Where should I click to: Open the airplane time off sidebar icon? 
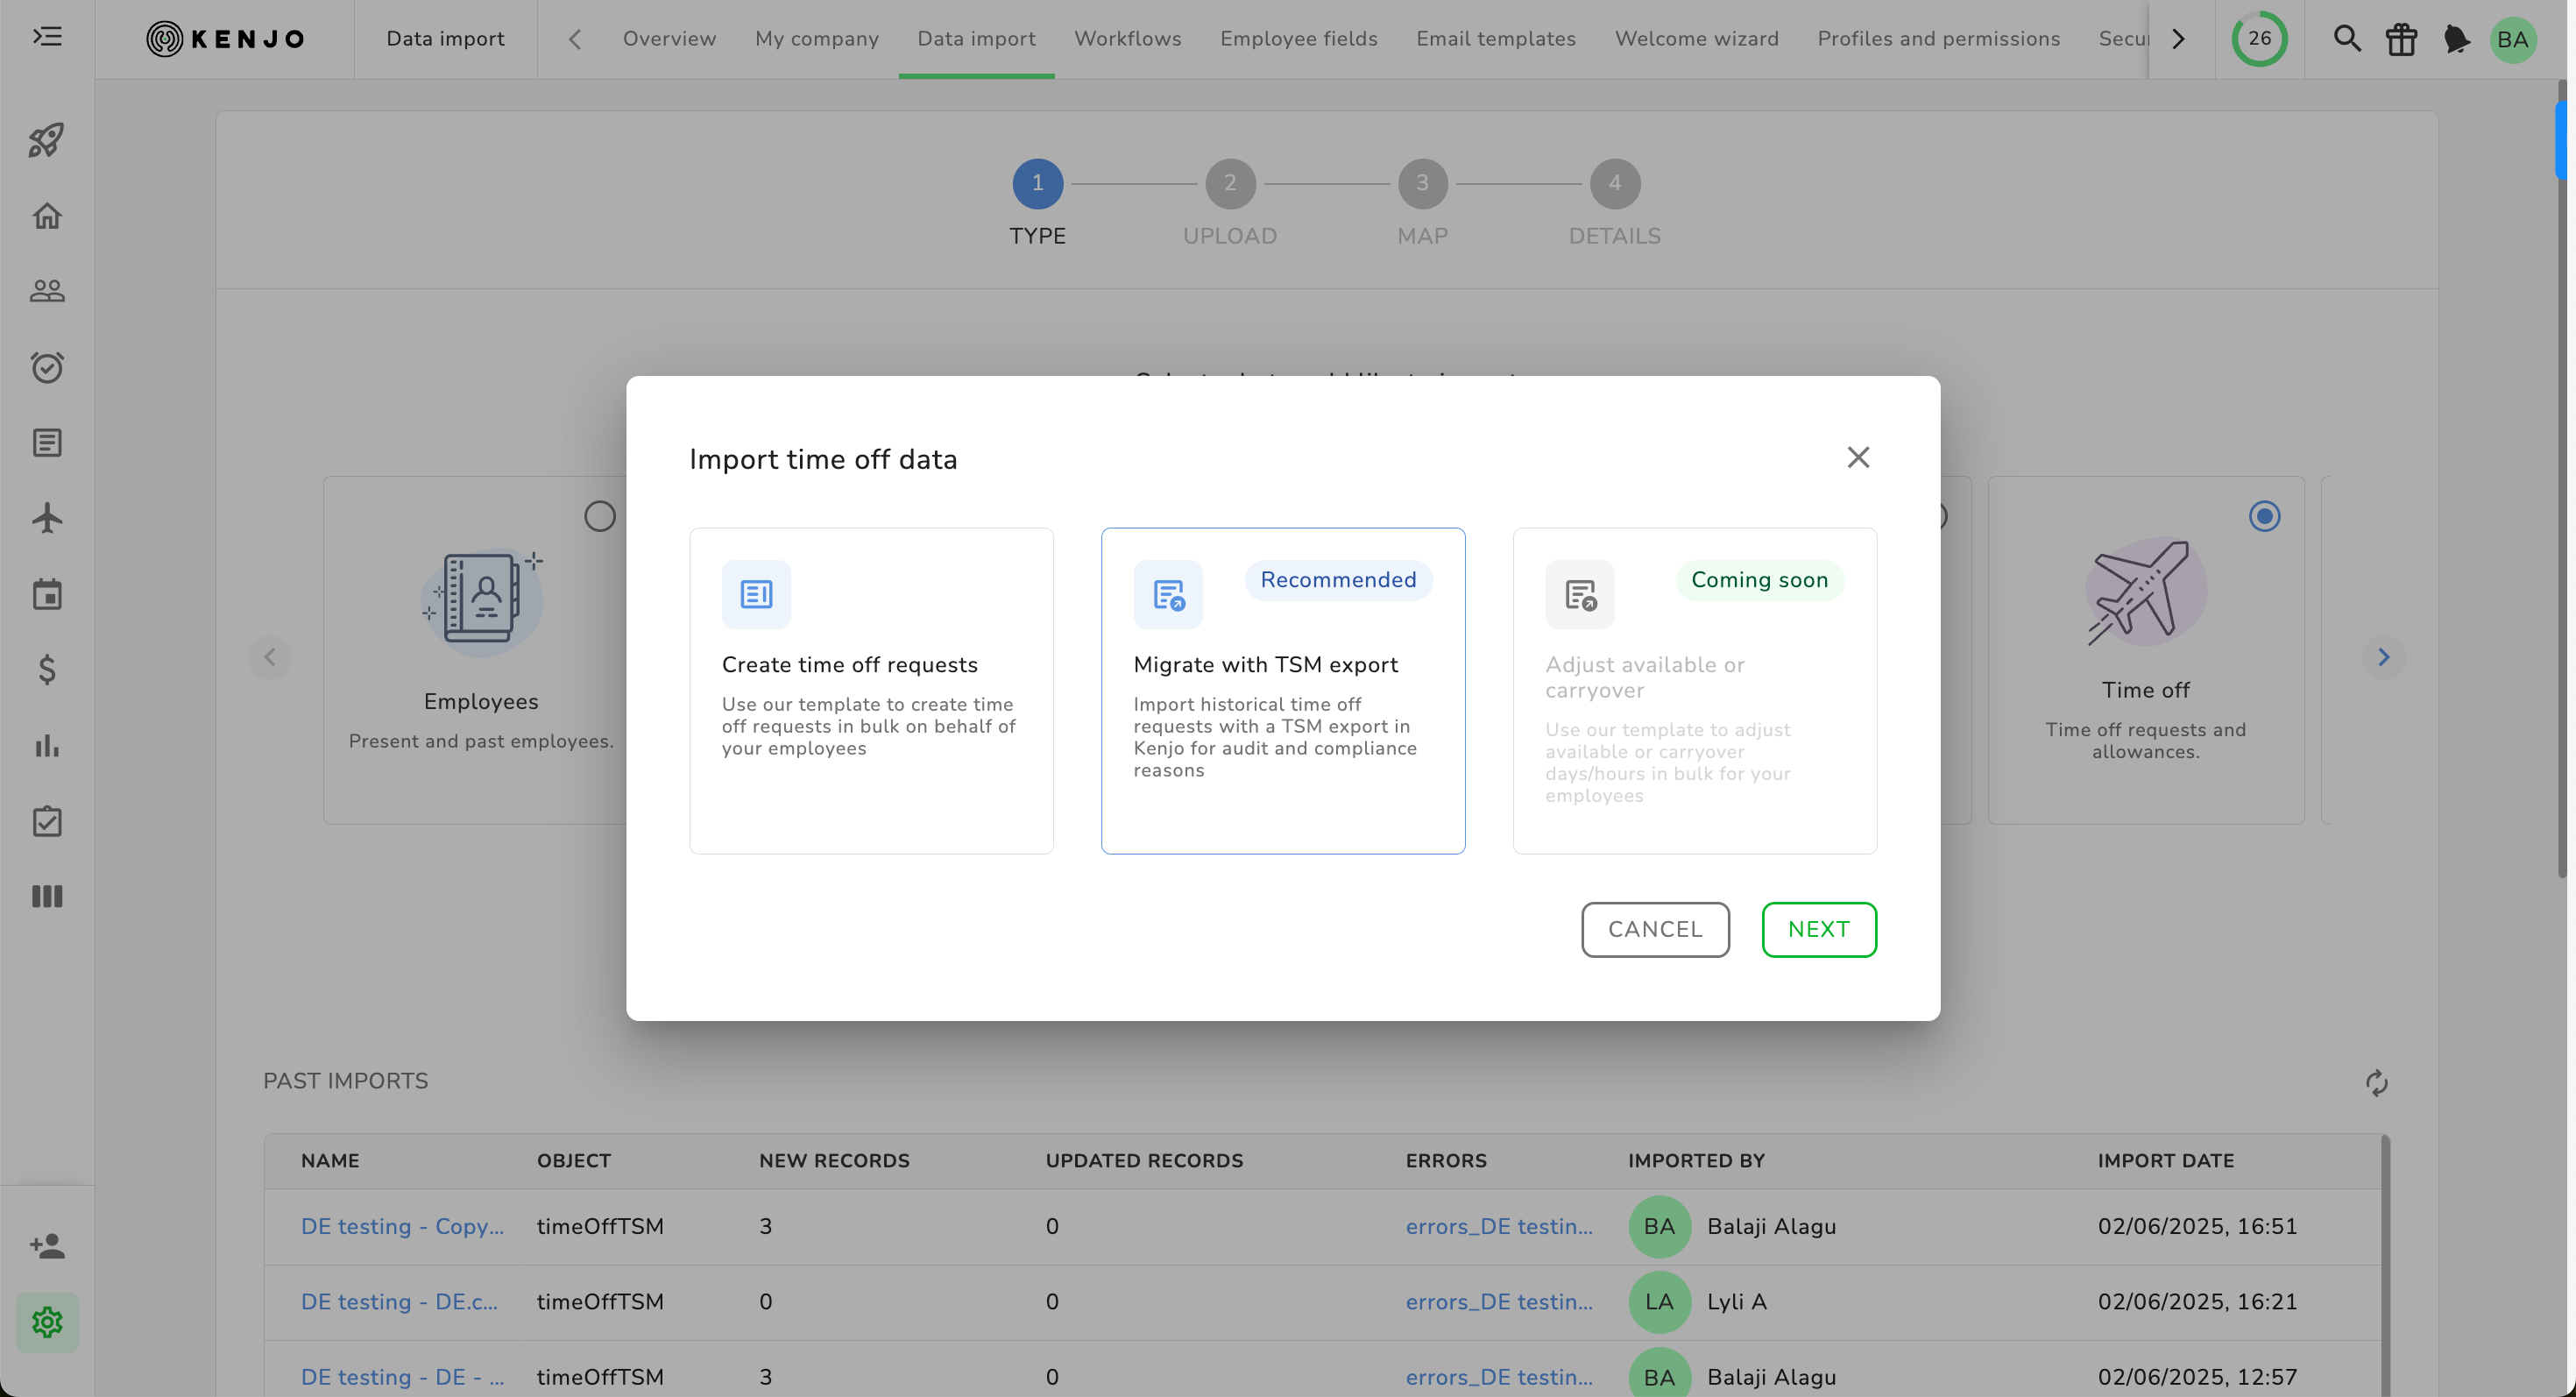pos(47,518)
